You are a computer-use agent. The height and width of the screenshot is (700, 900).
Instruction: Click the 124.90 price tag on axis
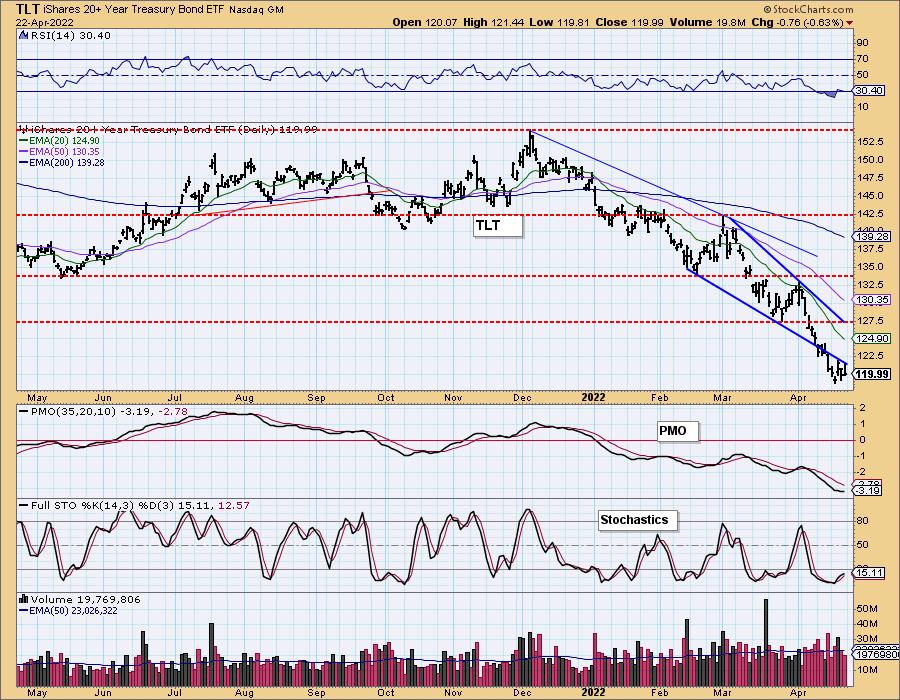[x=872, y=339]
